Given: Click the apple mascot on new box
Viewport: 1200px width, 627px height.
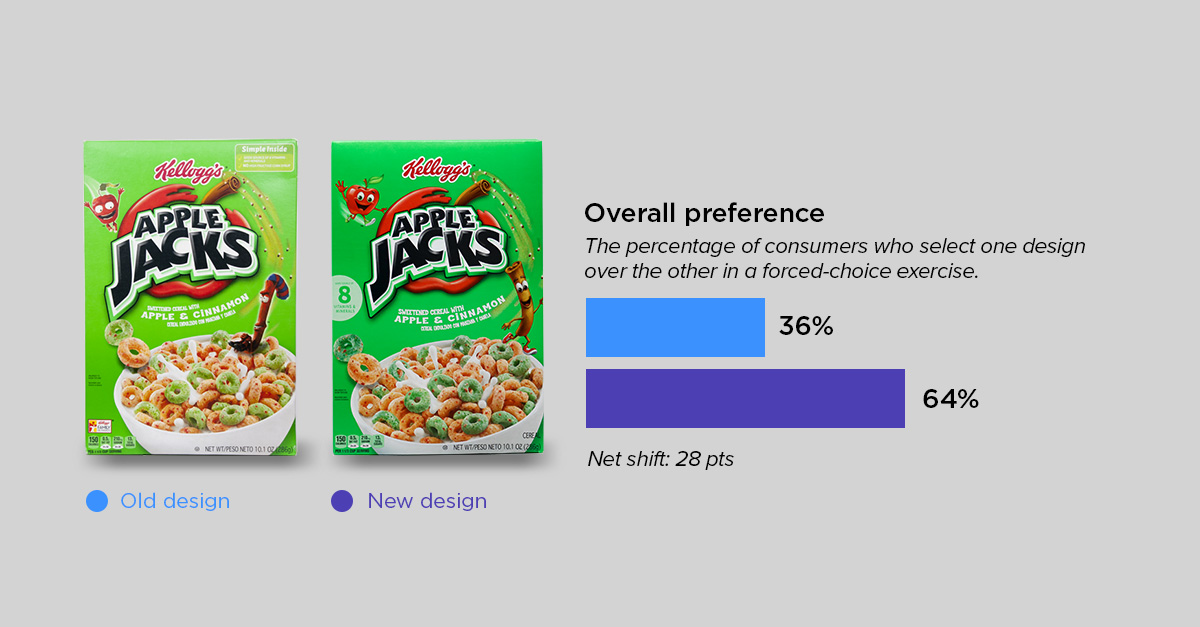Looking at the screenshot, I should [x=362, y=201].
